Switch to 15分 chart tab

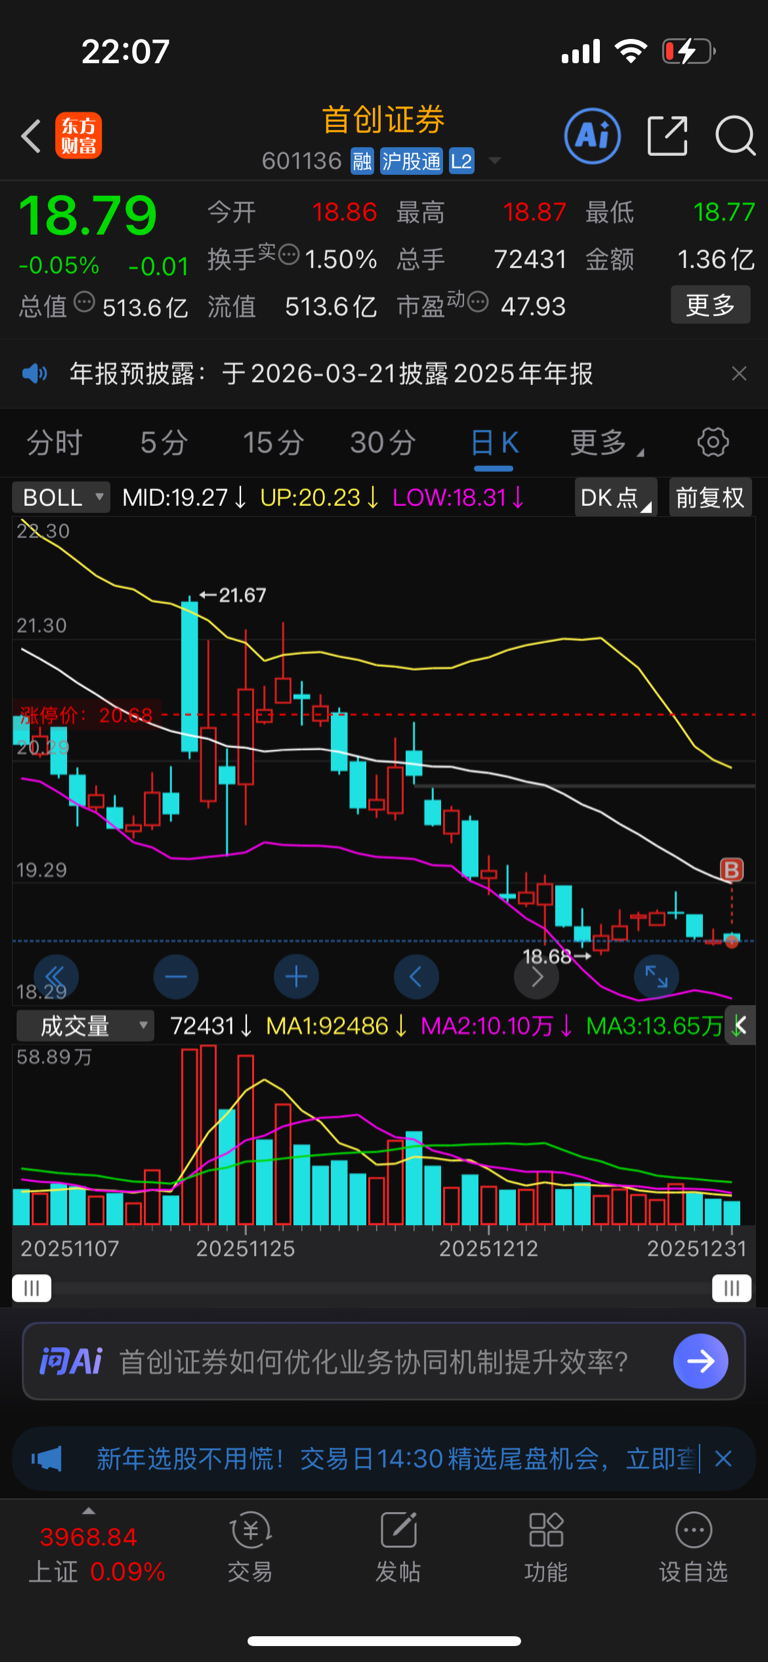pyautogui.click(x=273, y=443)
